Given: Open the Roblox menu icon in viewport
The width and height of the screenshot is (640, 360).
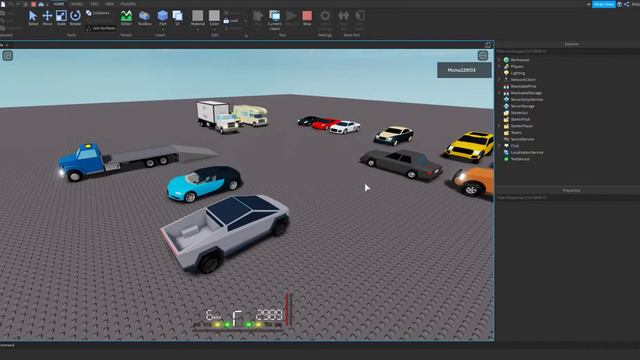Looking at the screenshot, I should (x=8, y=56).
